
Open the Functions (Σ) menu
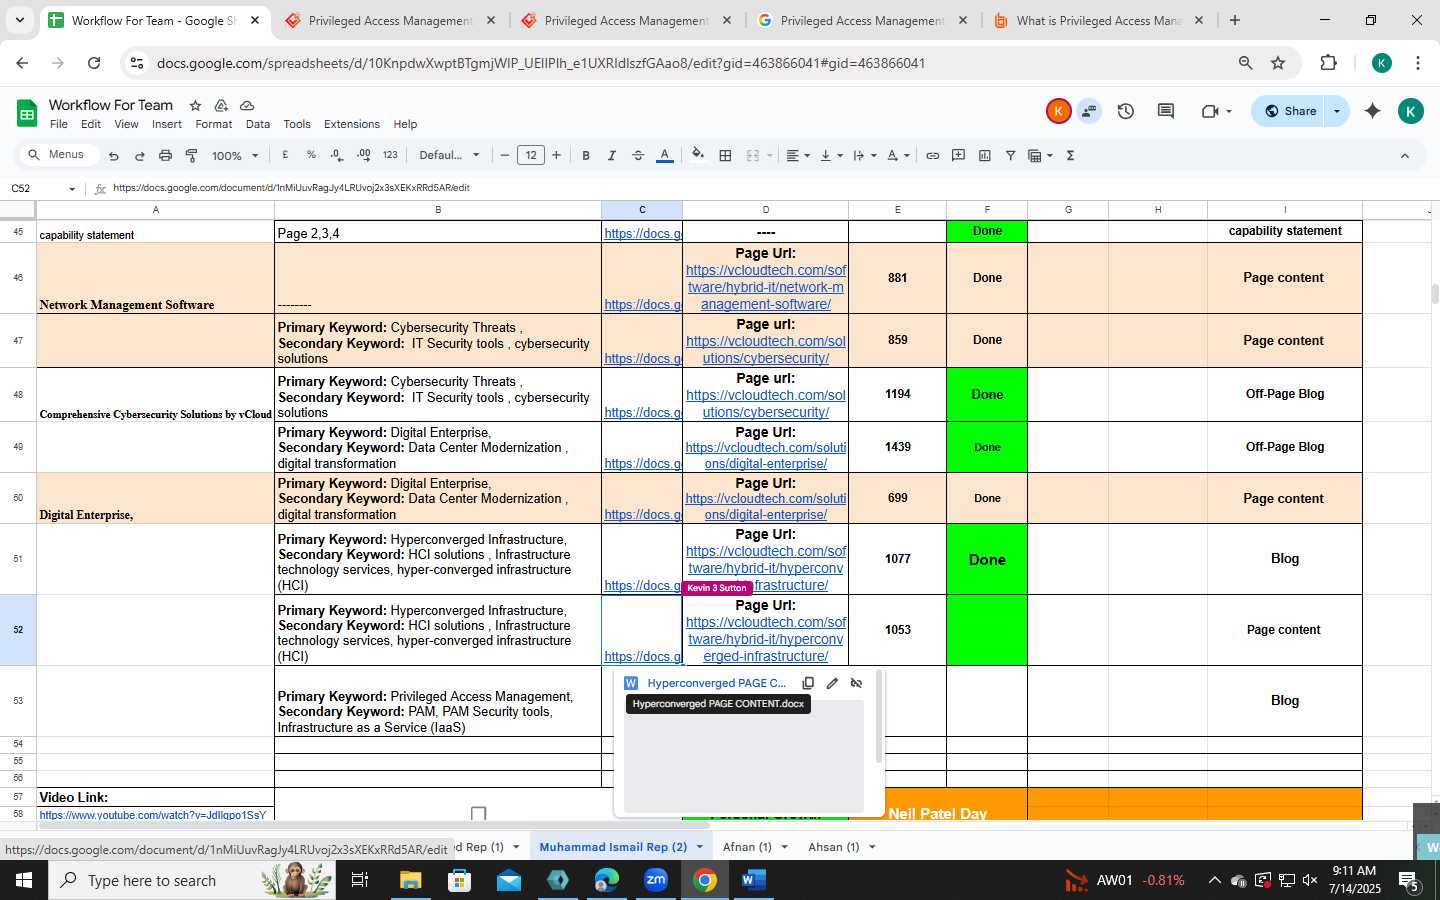tap(1071, 155)
